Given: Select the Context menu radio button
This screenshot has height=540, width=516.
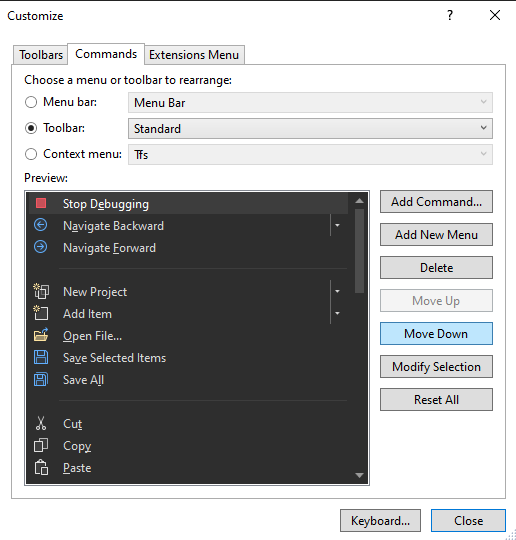Looking at the screenshot, I should point(31,154).
